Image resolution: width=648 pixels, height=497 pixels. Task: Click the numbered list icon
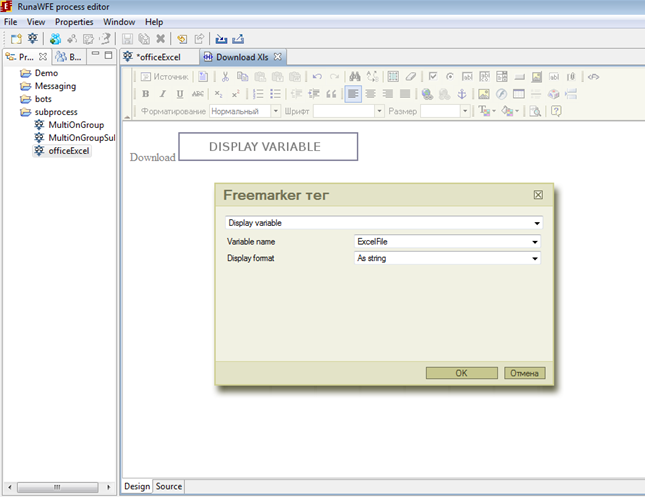(x=258, y=94)
